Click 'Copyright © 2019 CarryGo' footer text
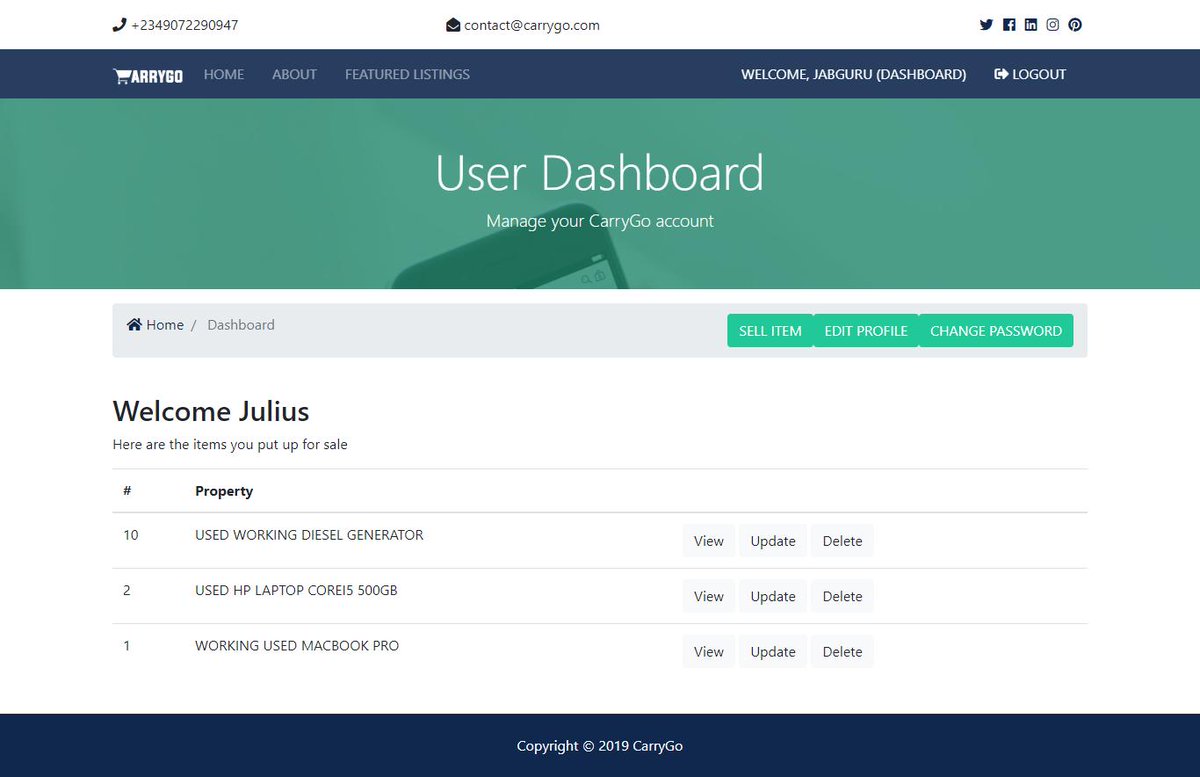The height and width of the screenshot is (777, 1200). coord(600,746)
